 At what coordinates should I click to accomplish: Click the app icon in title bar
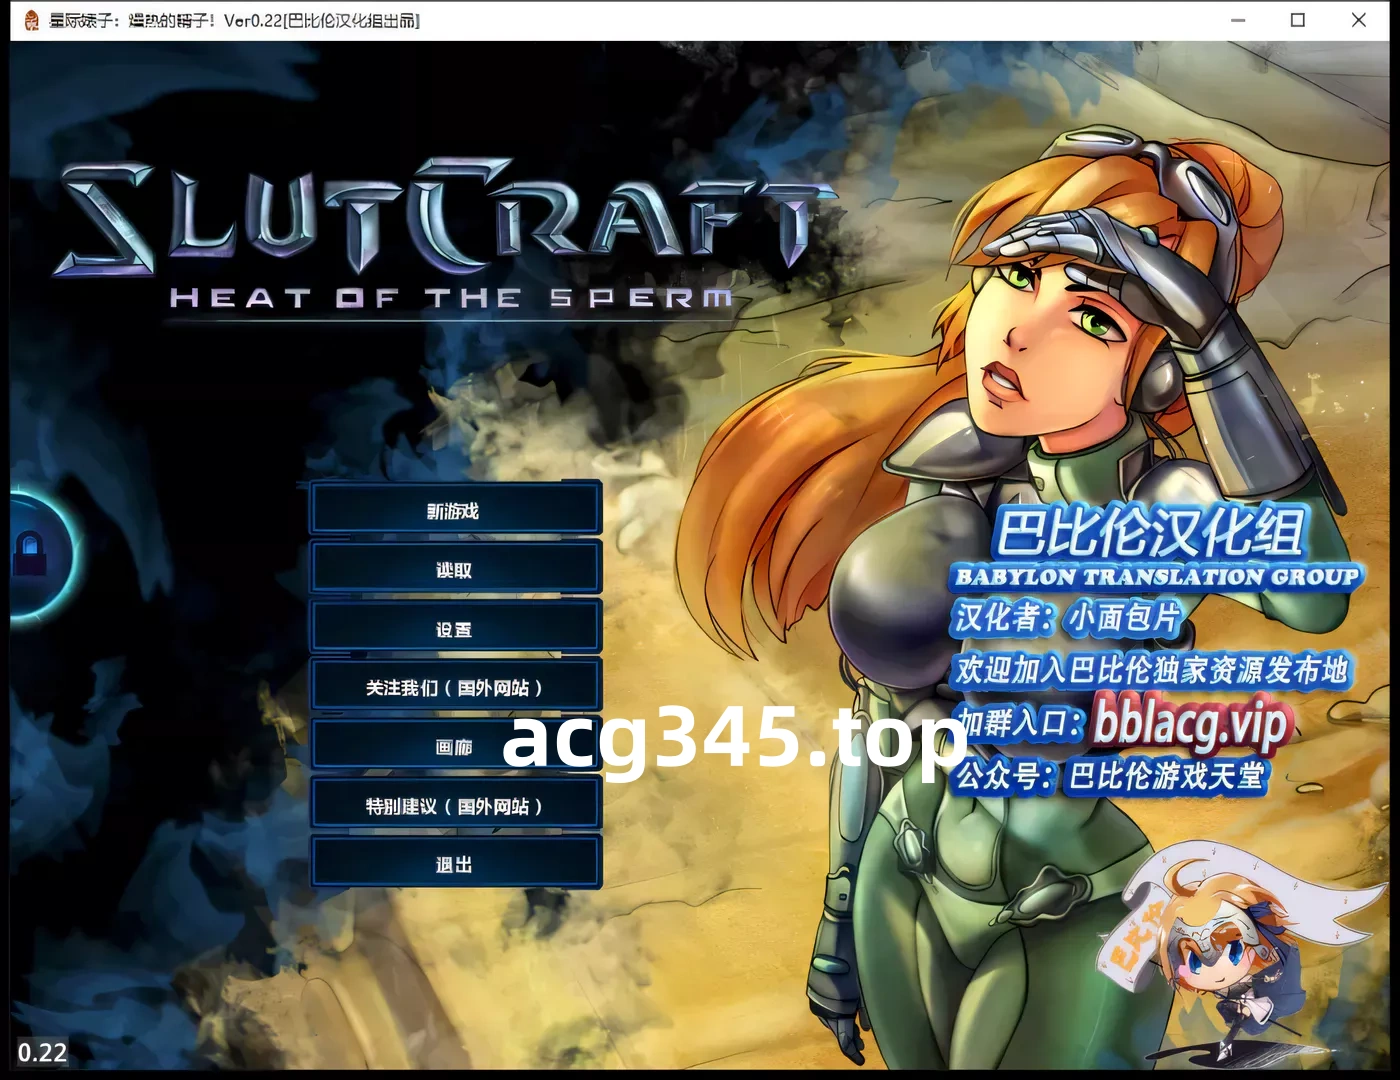(x=31, y=20)
